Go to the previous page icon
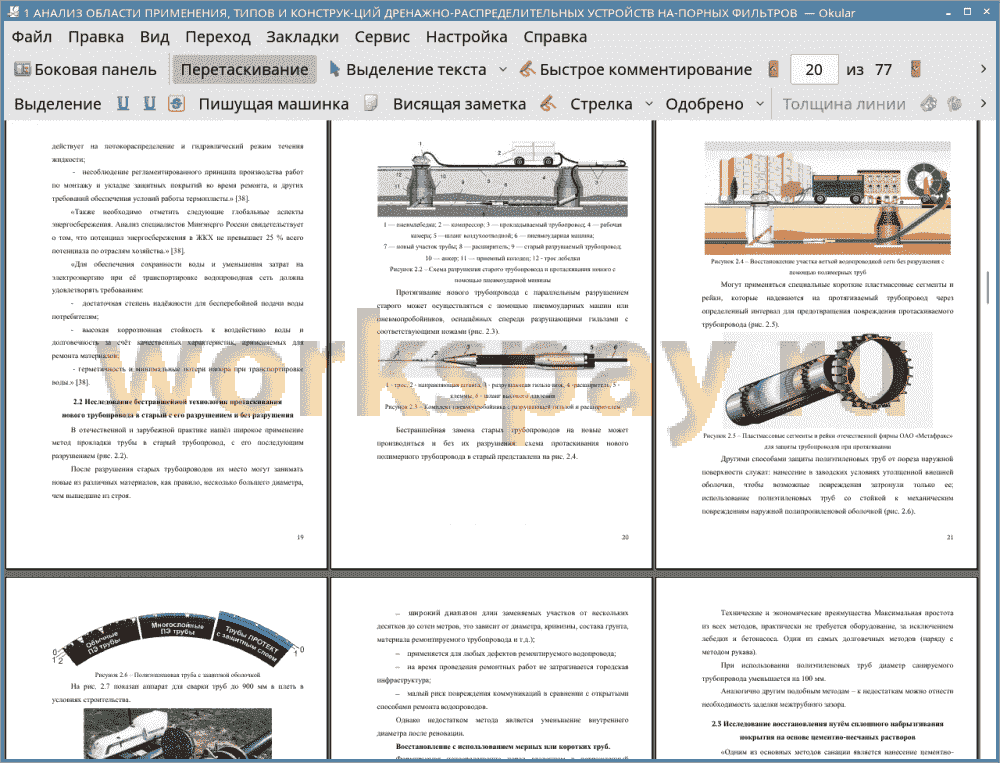Image resolution: width=1000 pixels, height=763 pixels. (774, 70)
